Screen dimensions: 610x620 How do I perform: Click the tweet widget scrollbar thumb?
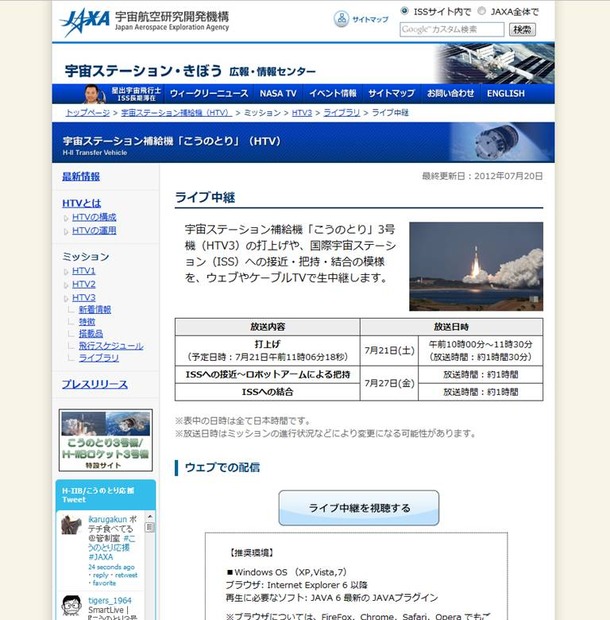(149, 527)
